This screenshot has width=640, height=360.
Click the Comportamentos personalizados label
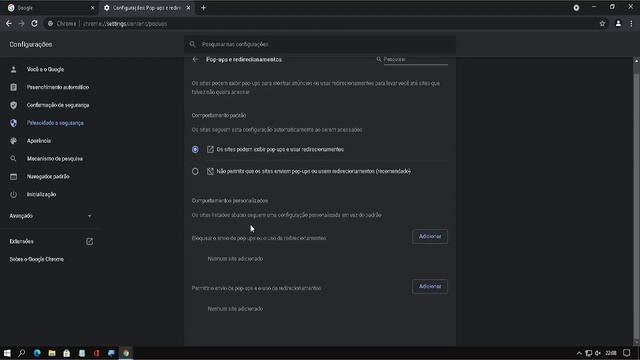point(230,201)
